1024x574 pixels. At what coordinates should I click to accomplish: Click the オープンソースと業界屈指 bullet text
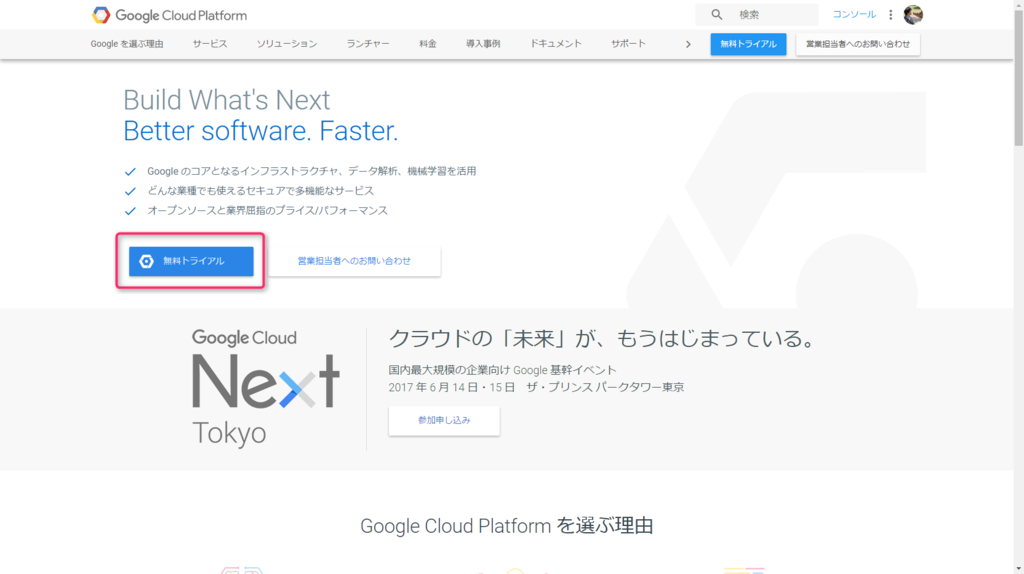(267, 210)
